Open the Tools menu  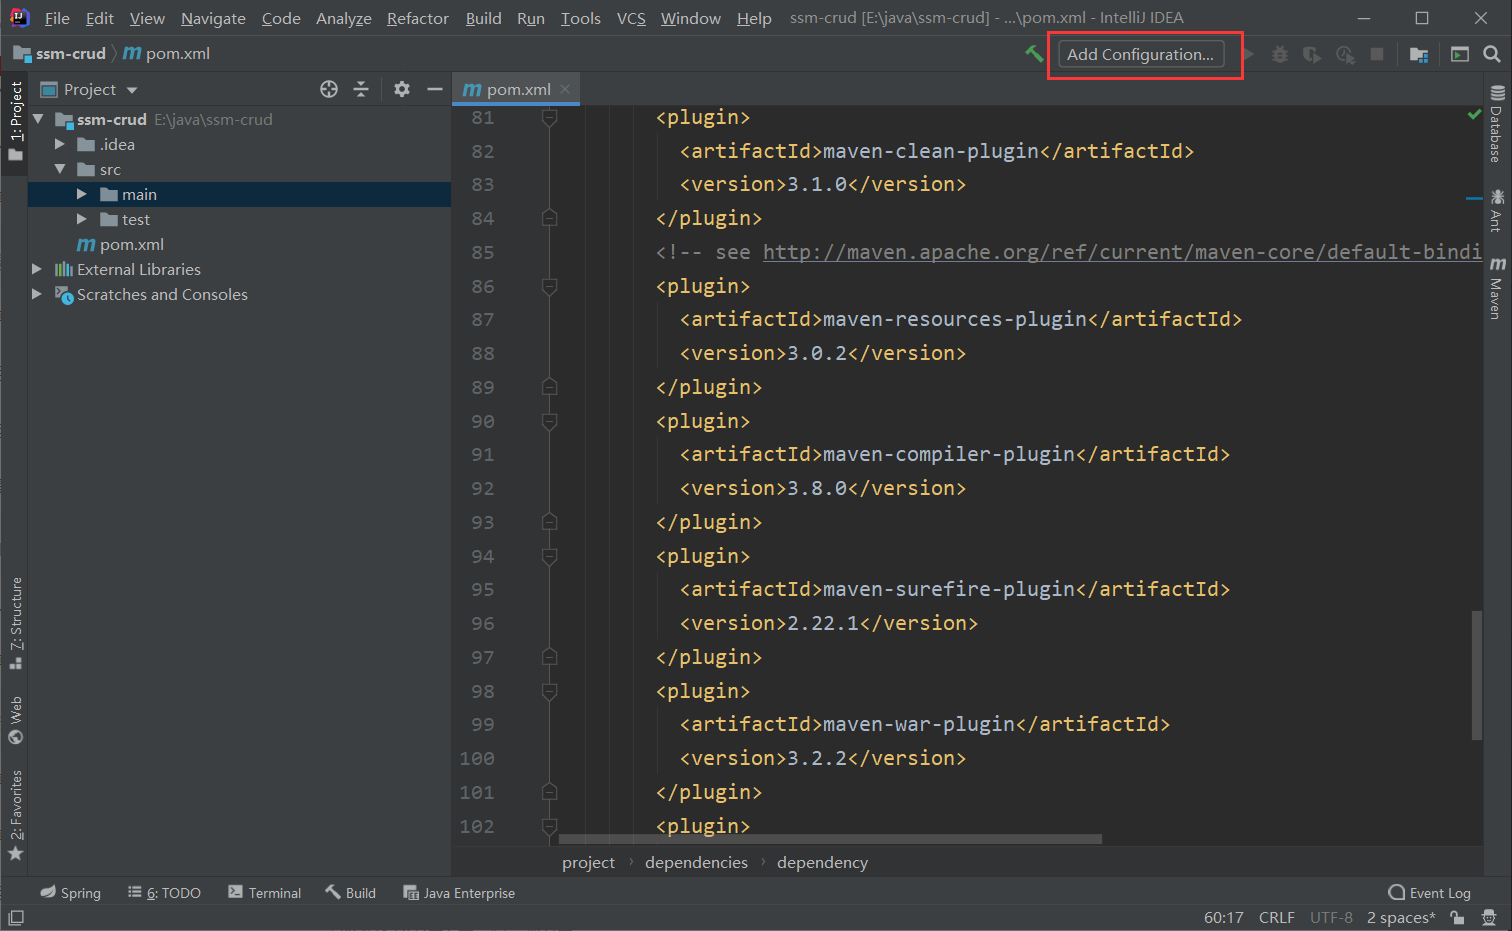coord(581,18)
